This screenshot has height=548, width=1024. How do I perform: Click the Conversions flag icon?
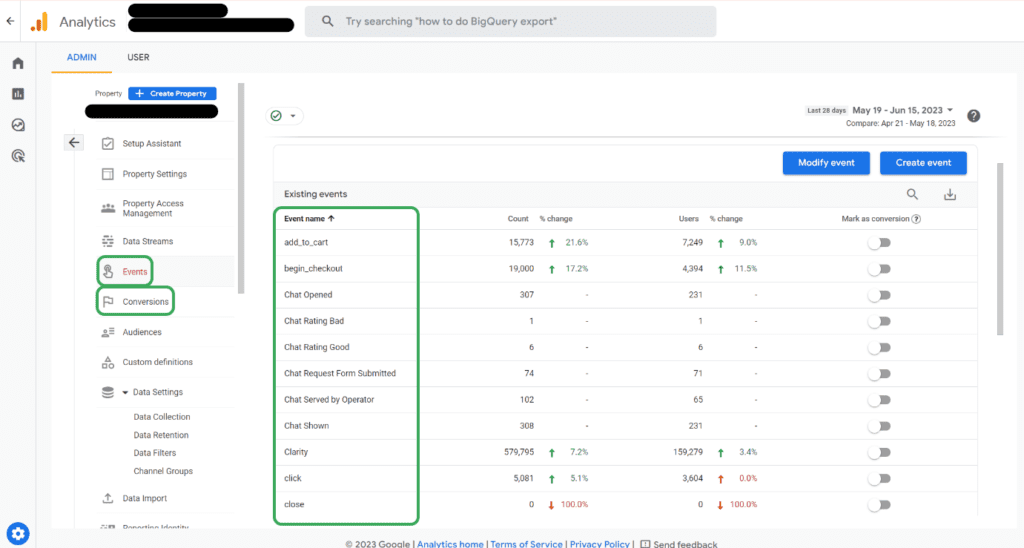(108, 301)
